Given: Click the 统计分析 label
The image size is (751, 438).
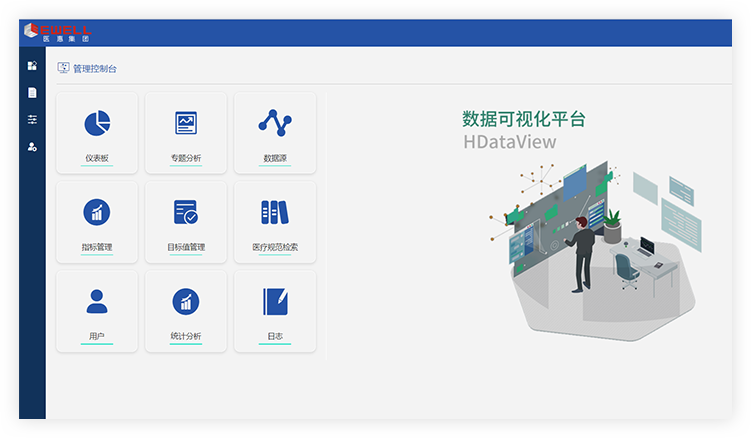Looking at the screenshot, I should coord(186,336).
